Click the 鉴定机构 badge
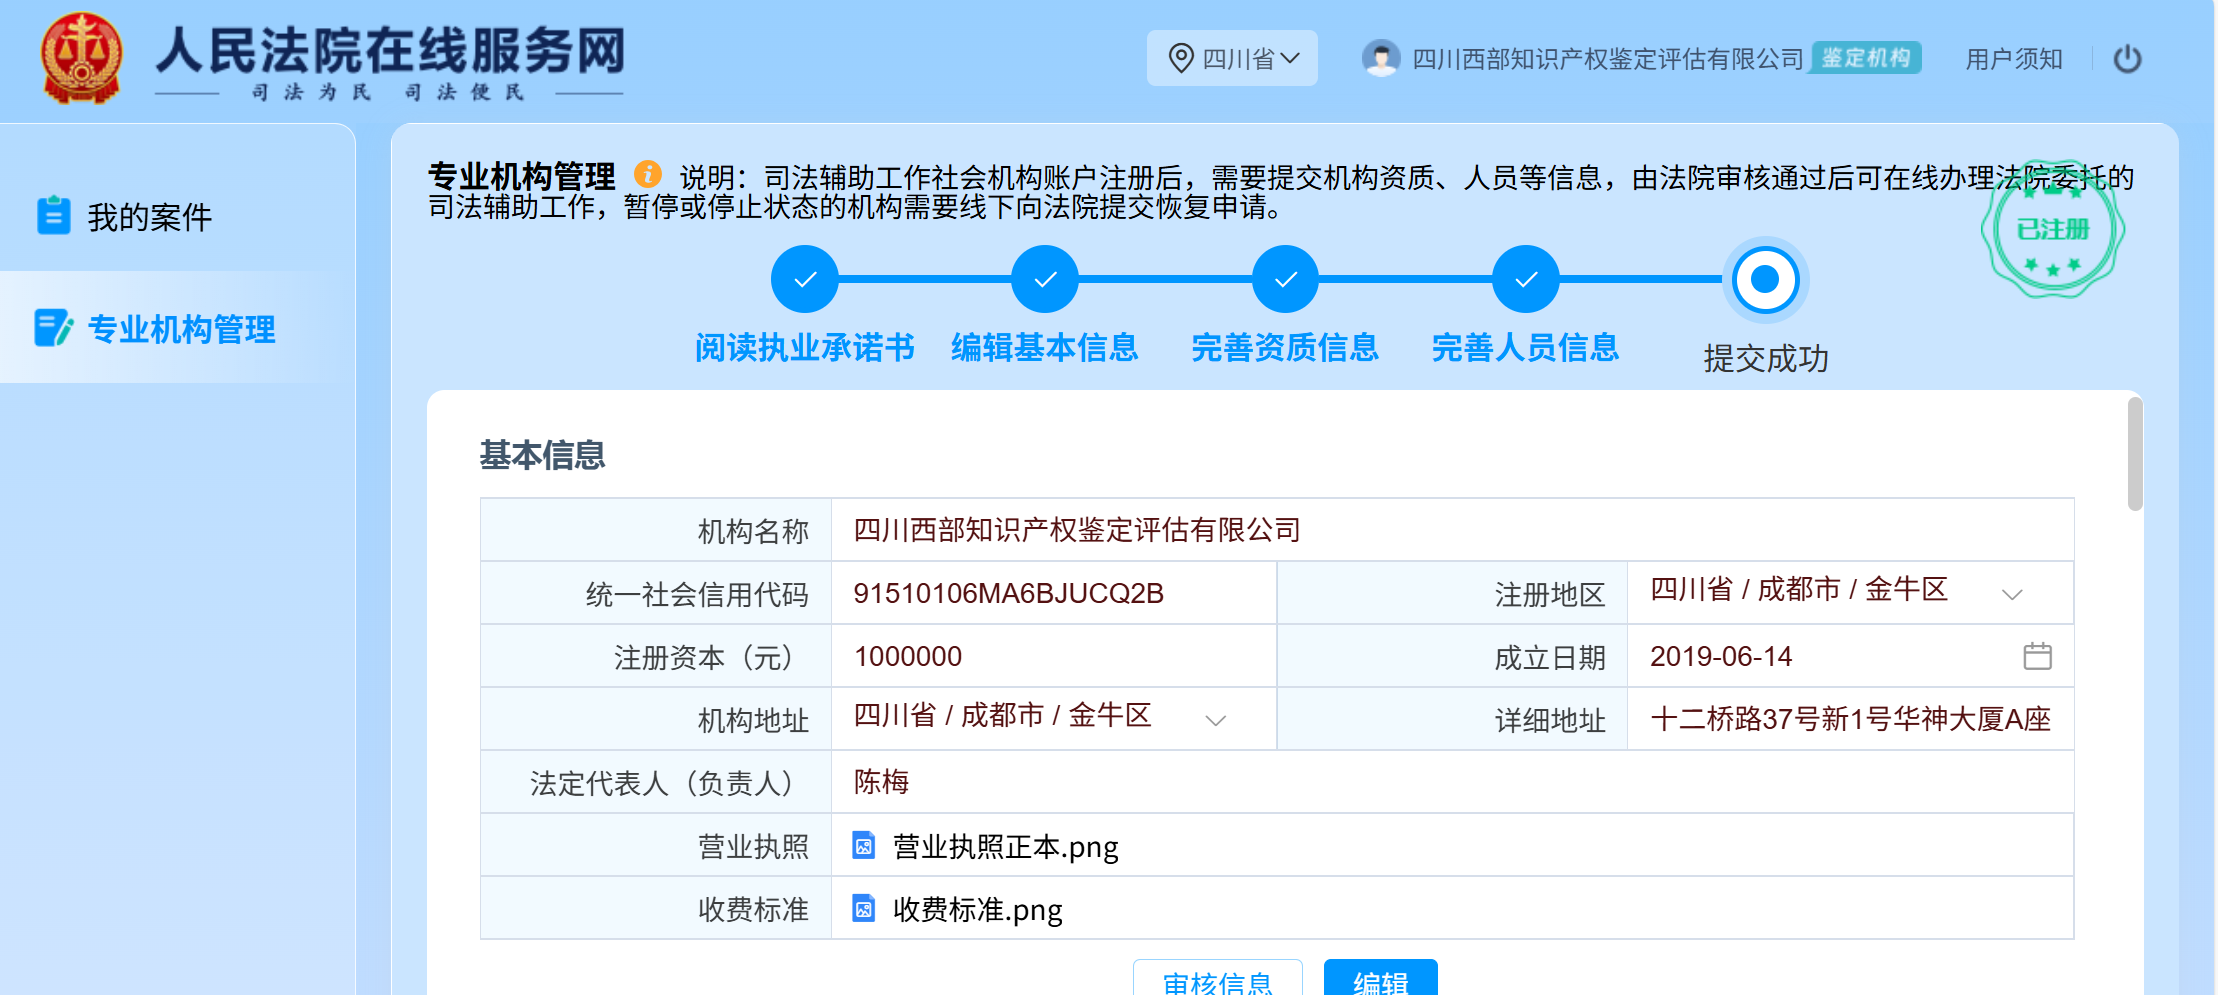Screen dimensions: 2218x995 point(1866,58)
